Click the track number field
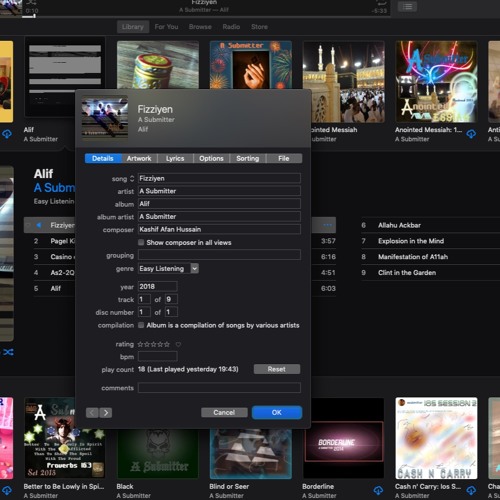This screenshot has width=500, height=500. point(144,299)
